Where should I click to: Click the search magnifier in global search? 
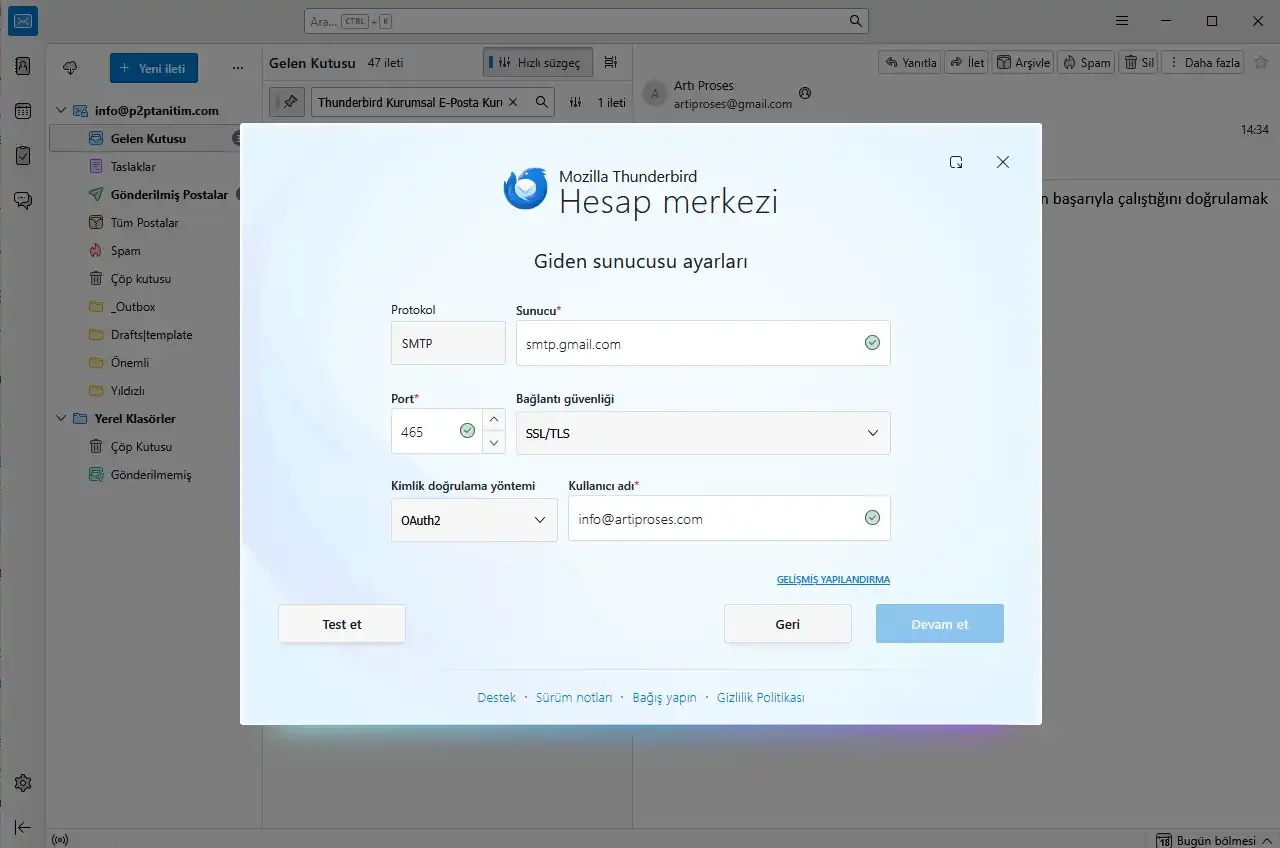point(856,21)
